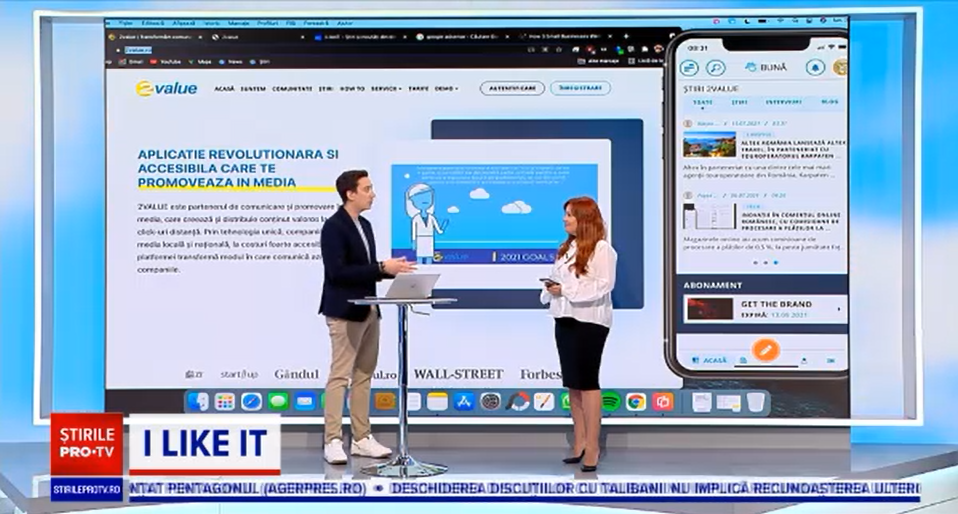Open Google Chrome from the dock
This screenshot has height=514, width=958.
coord(636,401)
